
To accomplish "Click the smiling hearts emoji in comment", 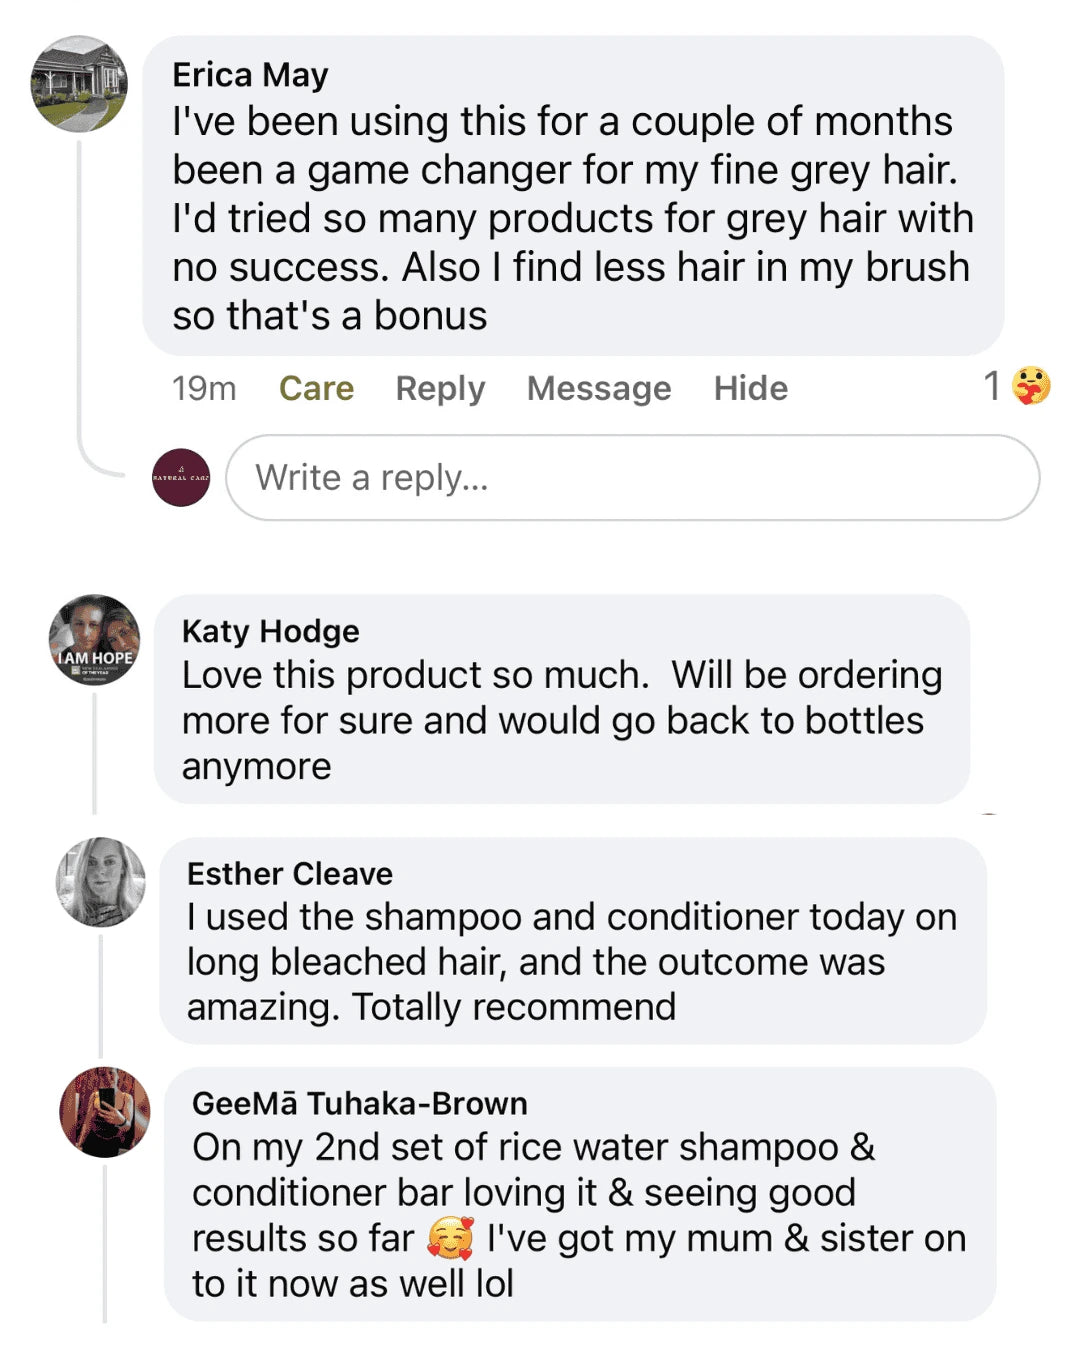I will click(x=450, y=1239).
